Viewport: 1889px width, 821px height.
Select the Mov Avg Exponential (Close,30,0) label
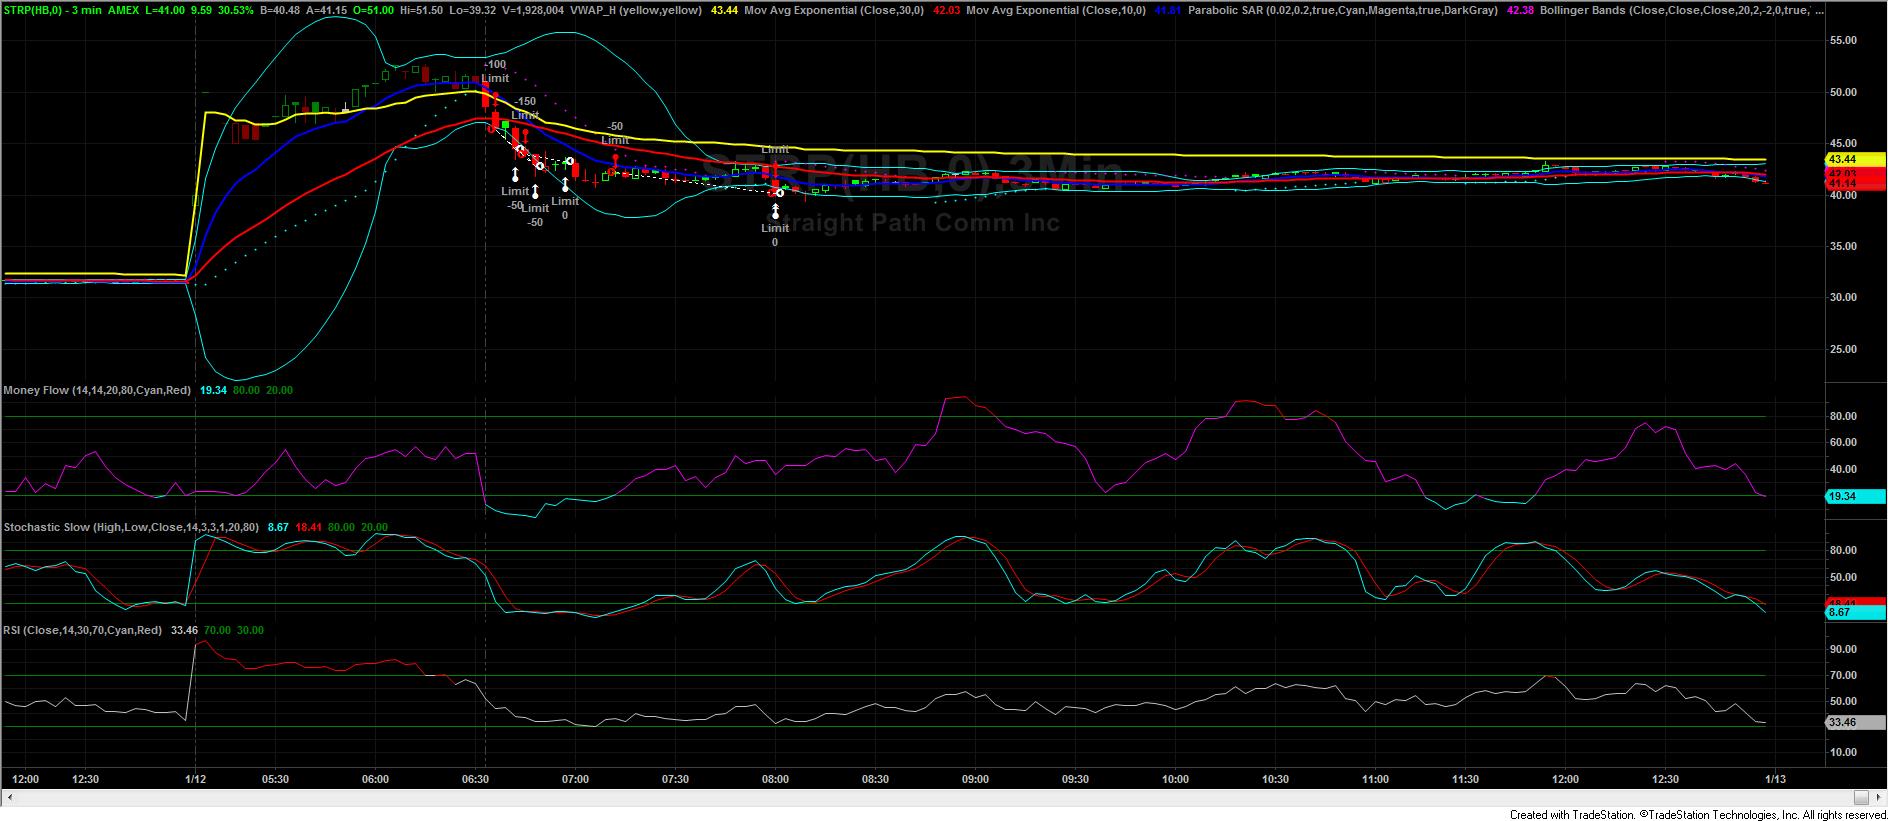tap(849, 10)
